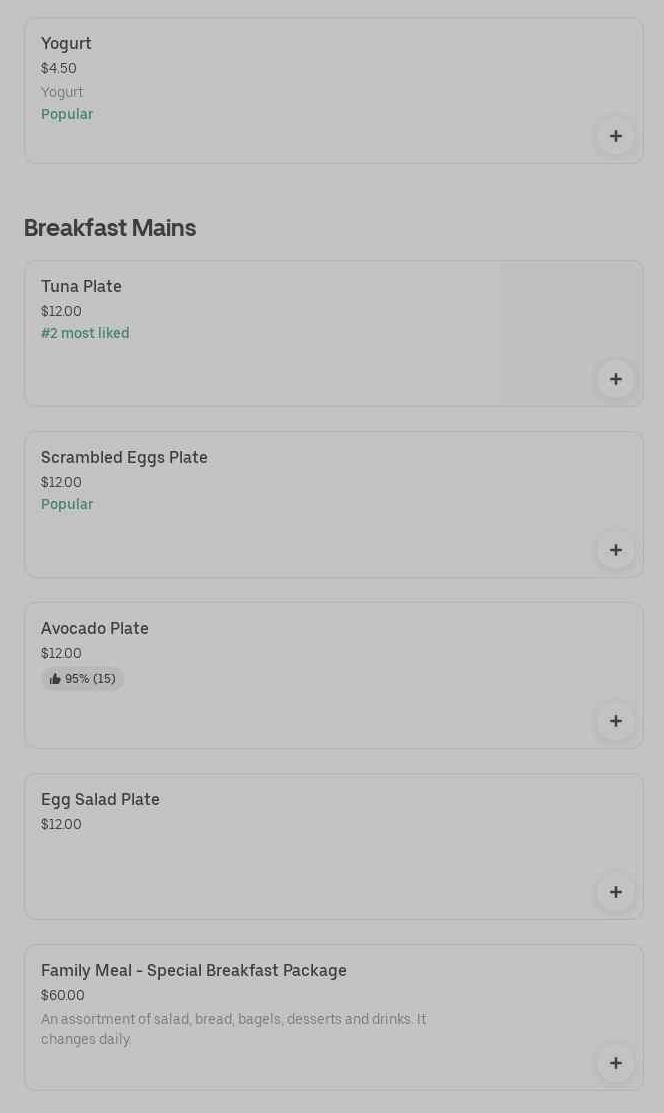The height and width of the screenshot is (1113, 664).
Task: Open Scrambled Eggs Plate item title
Action: click(124, 458)
